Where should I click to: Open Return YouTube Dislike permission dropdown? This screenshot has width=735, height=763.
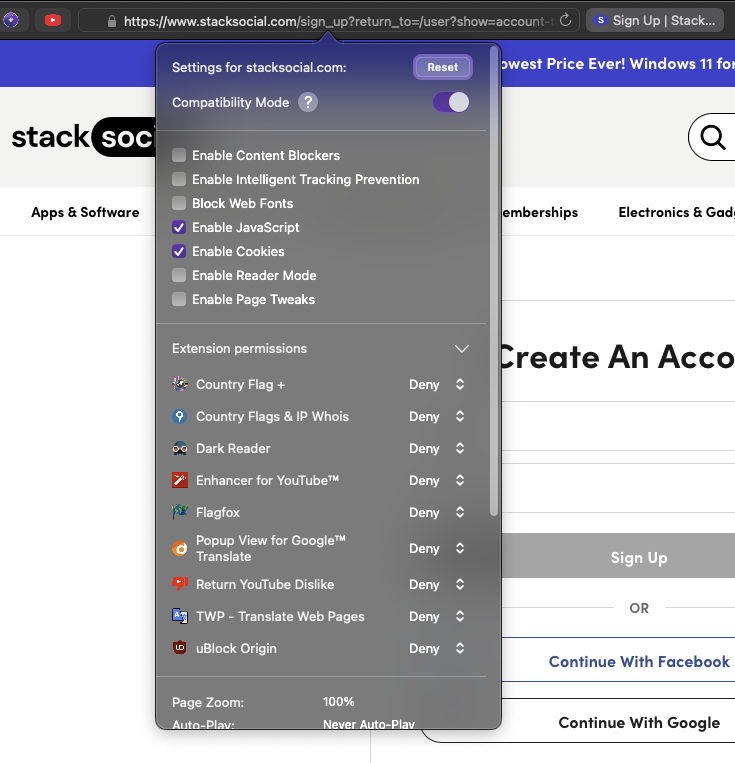437,584
